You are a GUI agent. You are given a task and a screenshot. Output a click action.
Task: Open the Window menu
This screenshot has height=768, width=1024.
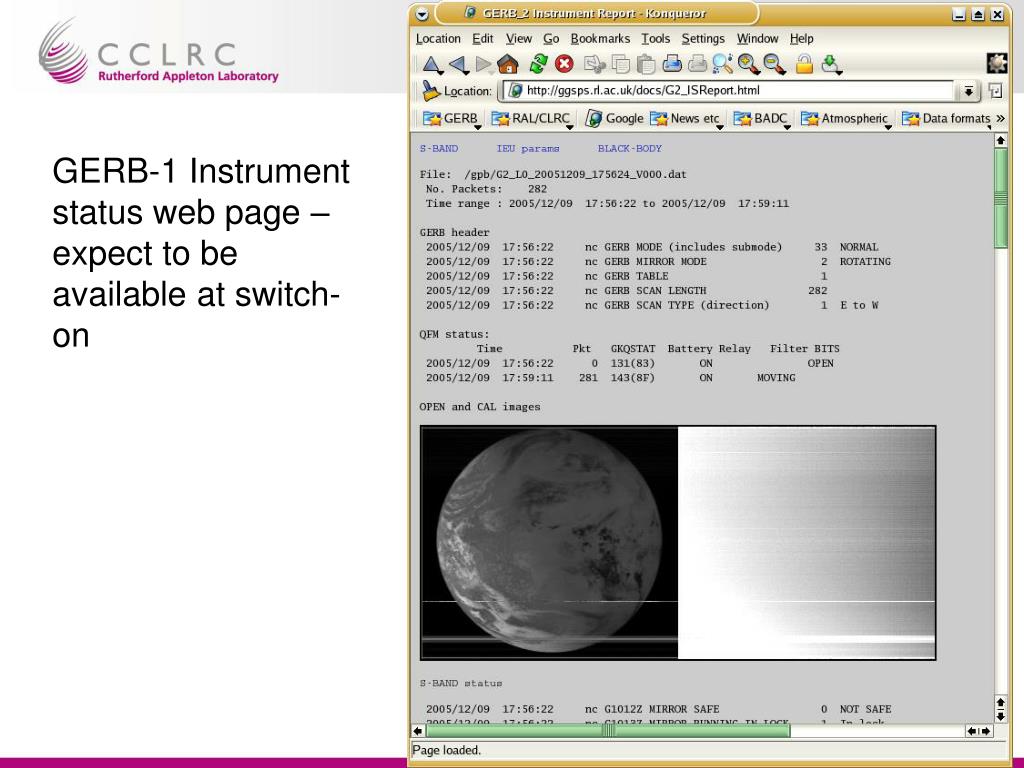coord(758,39)
